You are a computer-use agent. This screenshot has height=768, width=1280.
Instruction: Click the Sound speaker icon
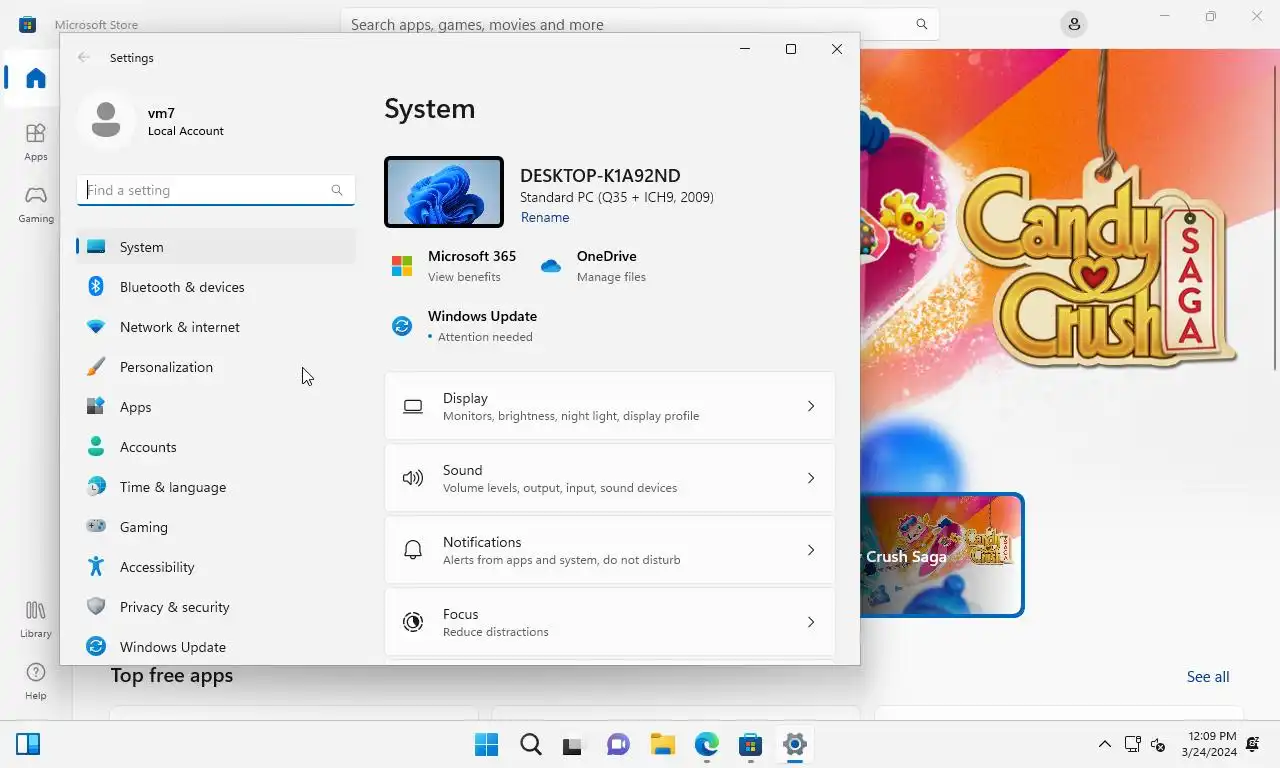413,478
